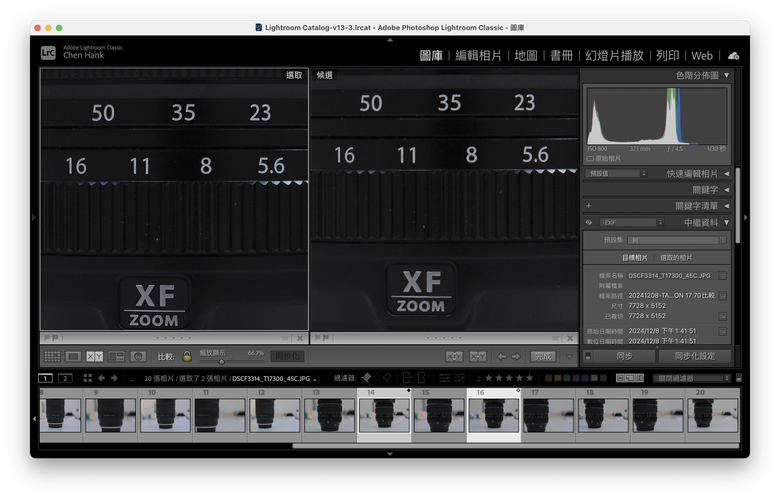Collapse the 色階分佈圖 (Histogram) panel
Image resolution: width=780 pixels, height=498 pixels.
pyautogui.click(x=727, y=75)
